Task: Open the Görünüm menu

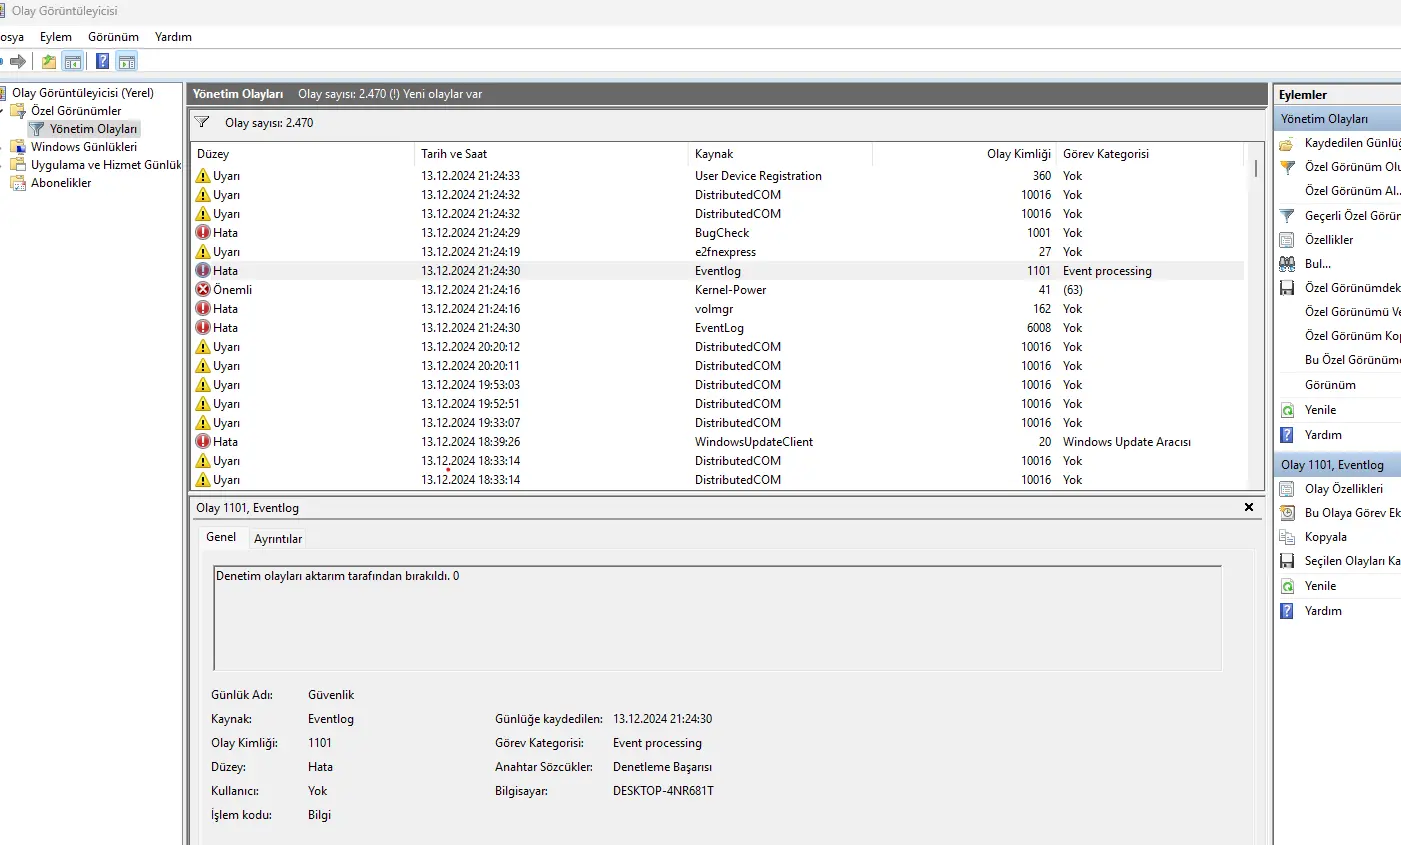Action: click(113, 37)
